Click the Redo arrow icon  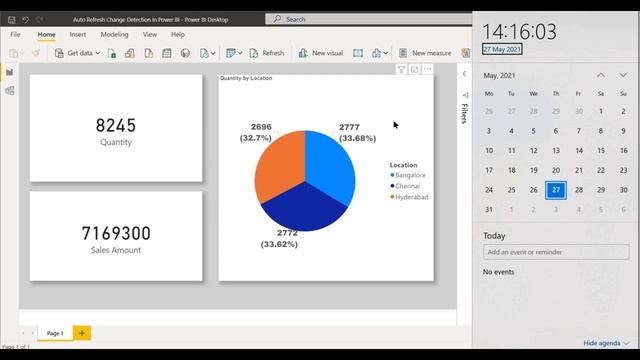tap(40, 20)
